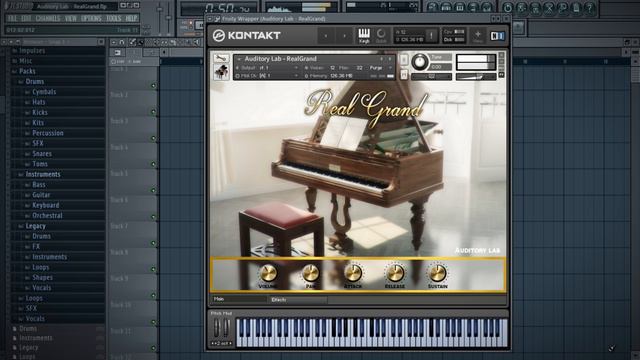This screenshot has width=640, height=360.
Task: Toggle Track 1 mute green light
Action: coord(153,86)
